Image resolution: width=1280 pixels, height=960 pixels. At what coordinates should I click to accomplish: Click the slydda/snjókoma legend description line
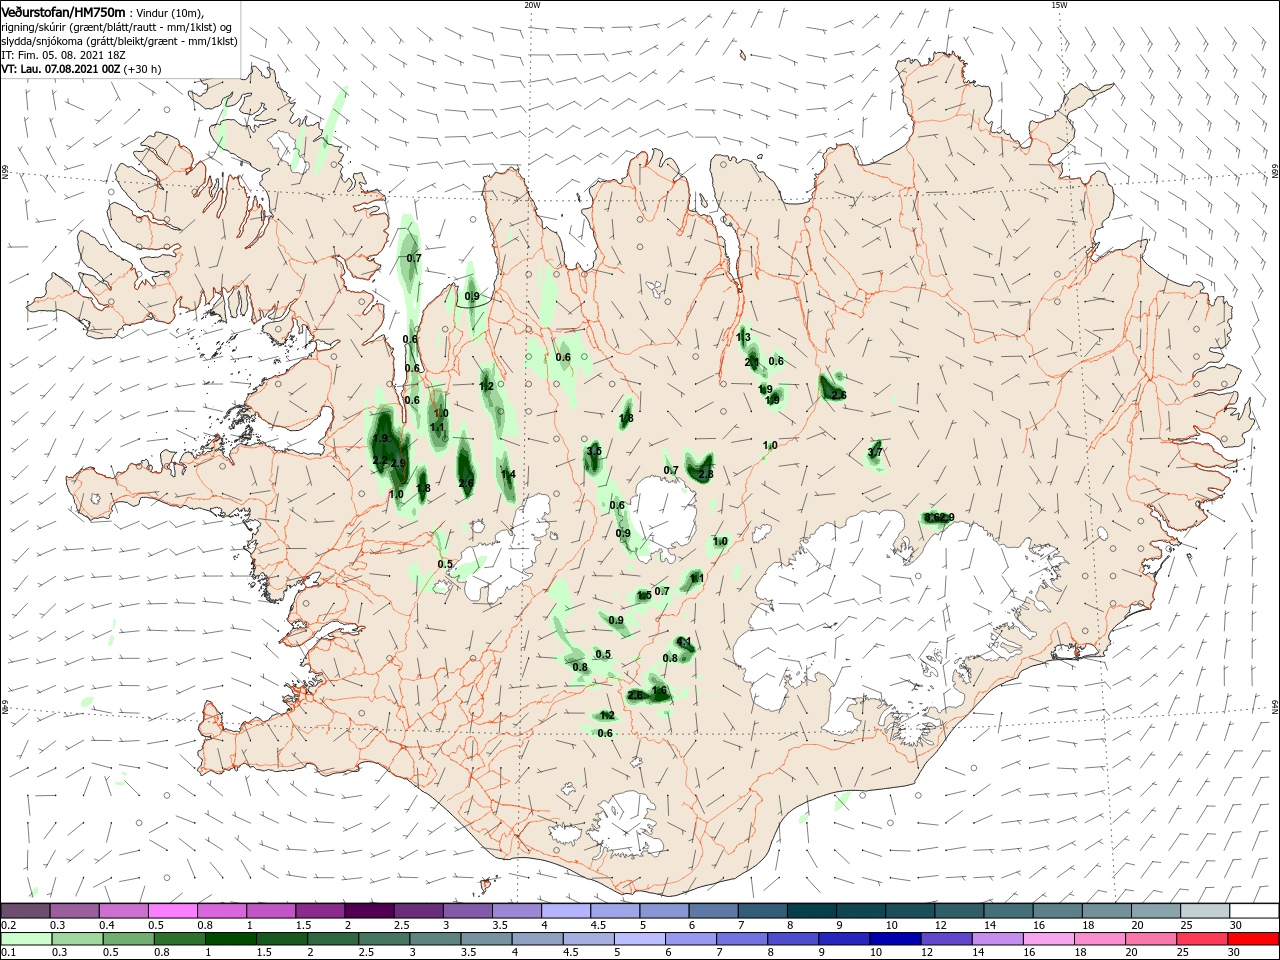(119, 41)
